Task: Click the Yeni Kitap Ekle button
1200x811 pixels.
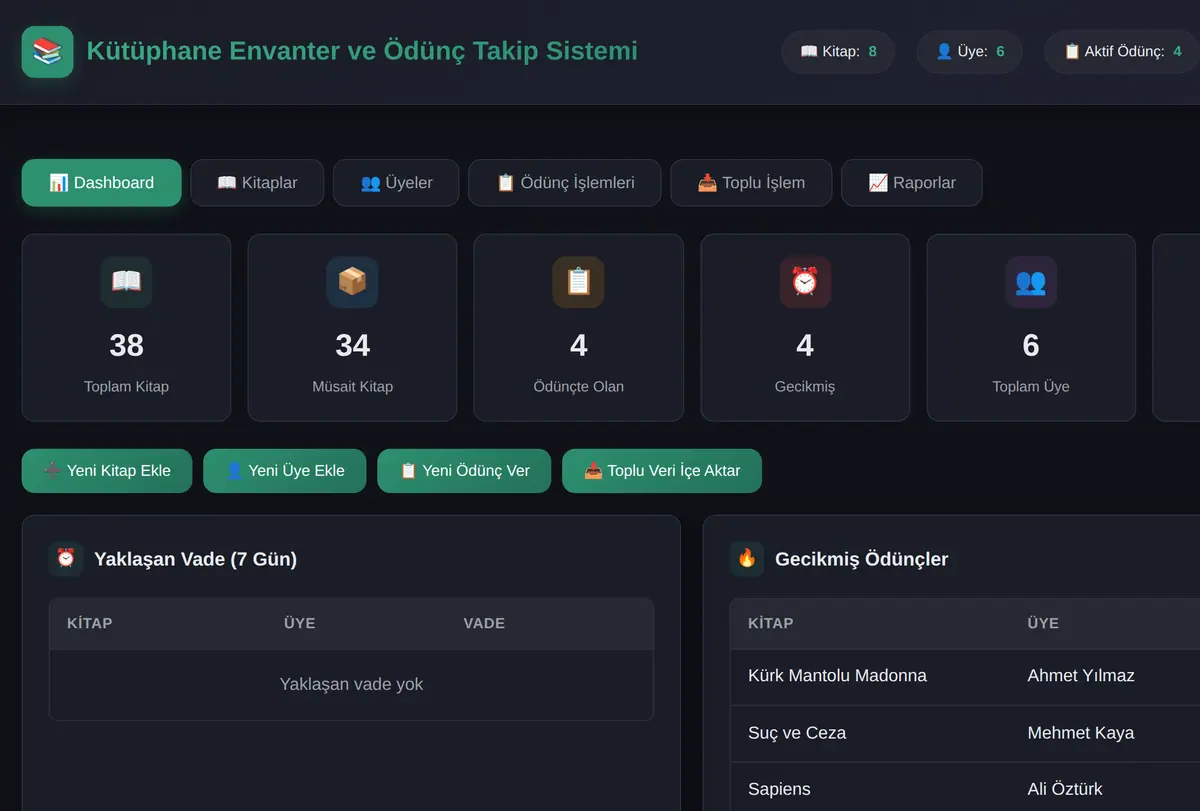Action: (x=107, y=471)
